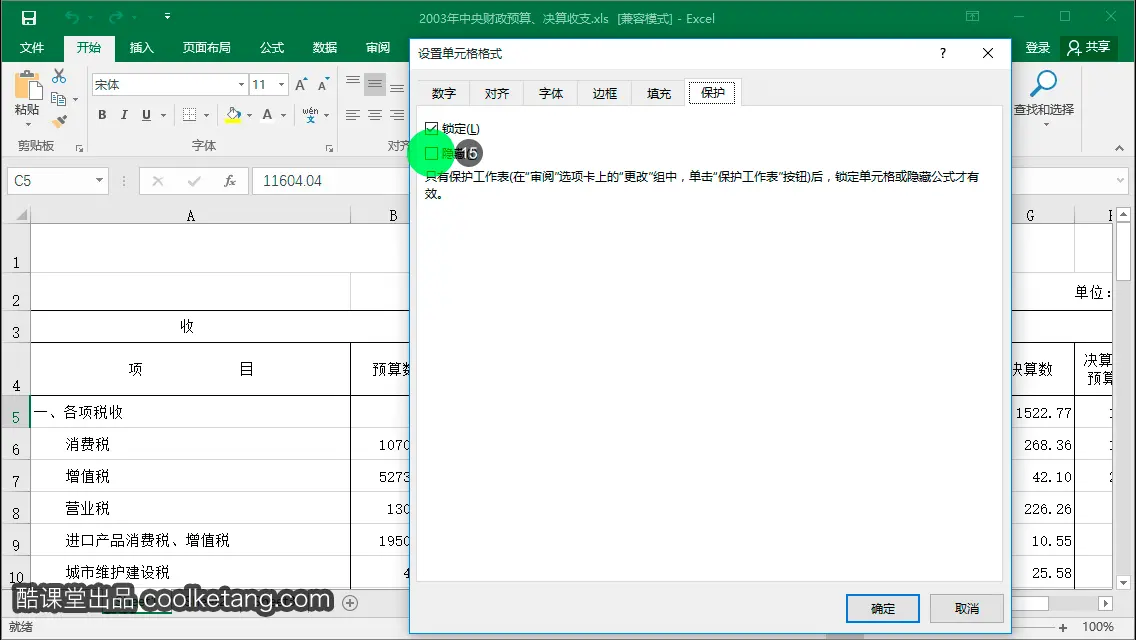Viewport: 1136px width, 640px height.
Task: Collapse the ribbon with the chevron
Action: pos(1119,148)
